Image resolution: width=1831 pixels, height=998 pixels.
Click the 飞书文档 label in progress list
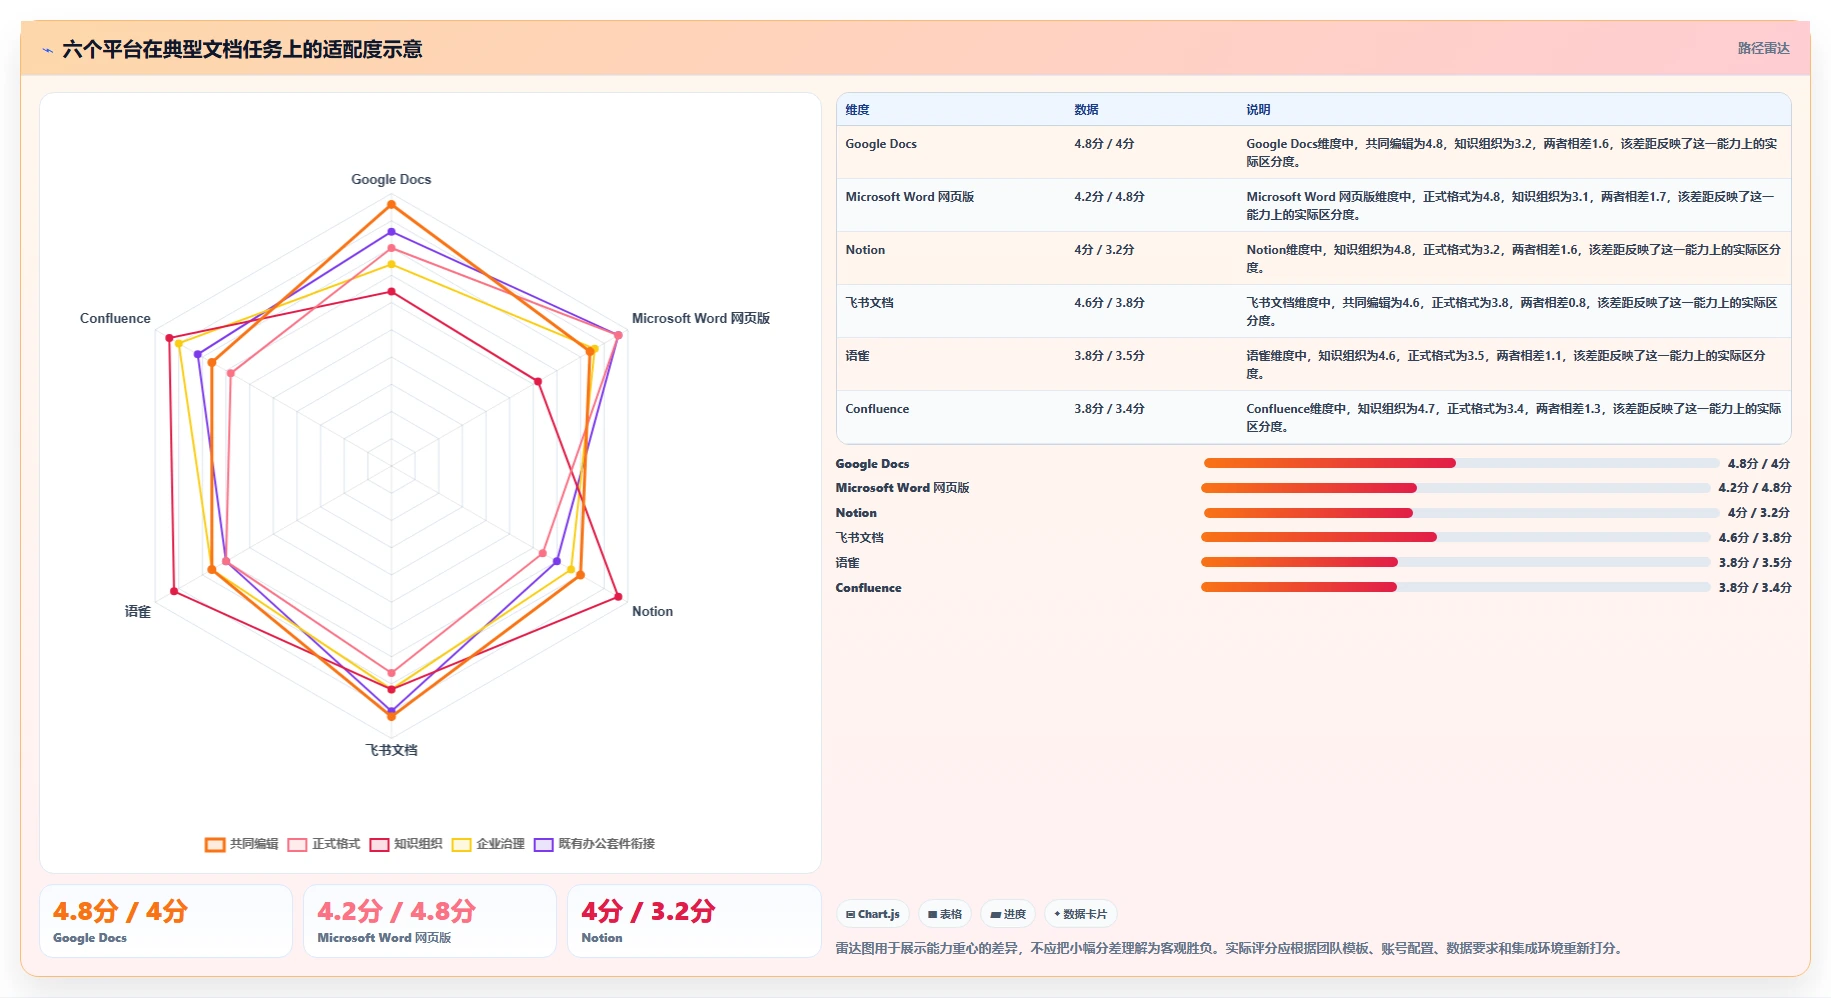point(860,538)
